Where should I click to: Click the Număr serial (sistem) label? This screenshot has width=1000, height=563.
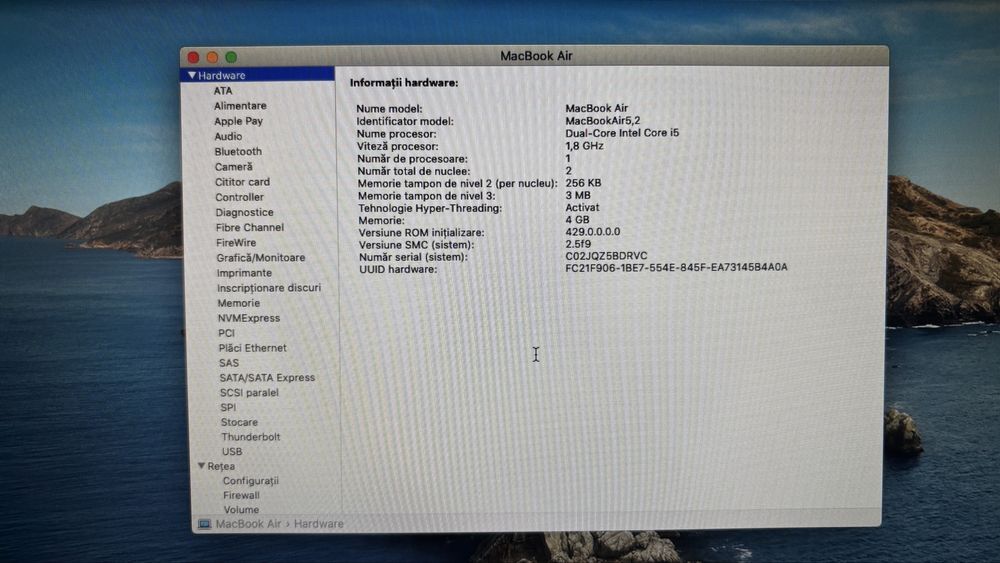point(413,258)
